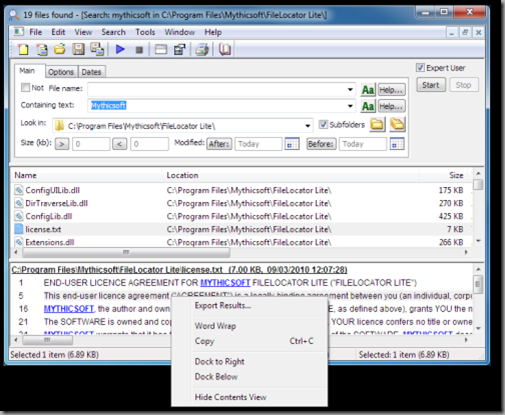
Task: Open saved search folder icon
Action: [x=60, y=49]
